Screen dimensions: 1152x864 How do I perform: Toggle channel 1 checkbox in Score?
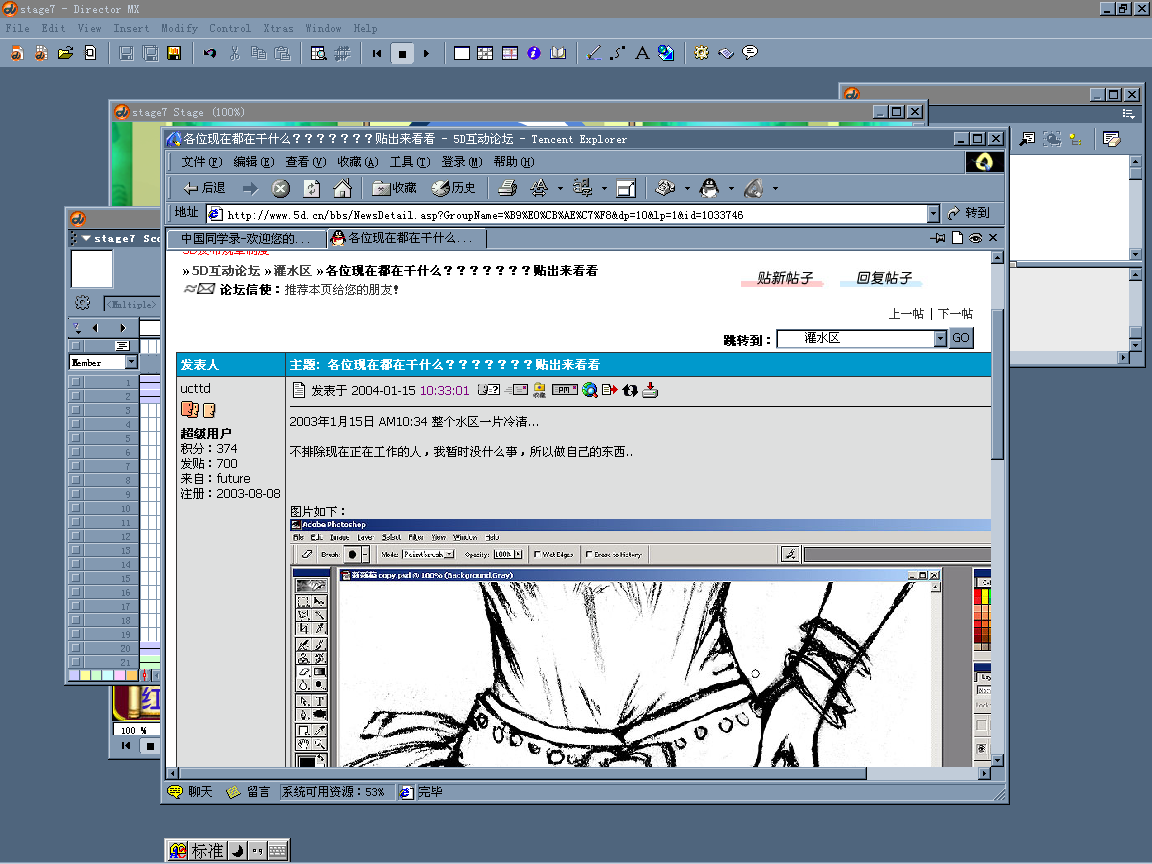75,382
